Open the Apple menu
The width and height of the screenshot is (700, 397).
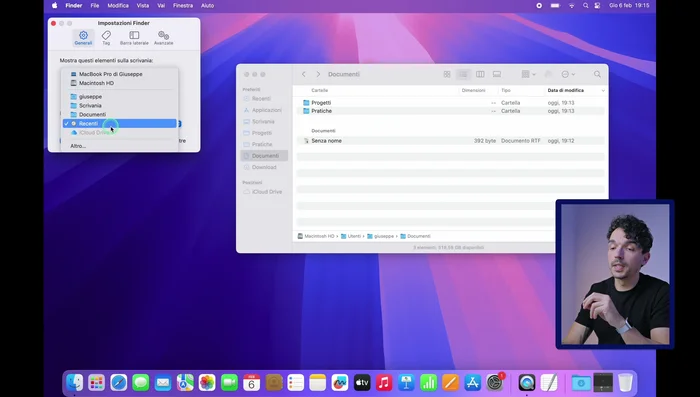point(54,6)
